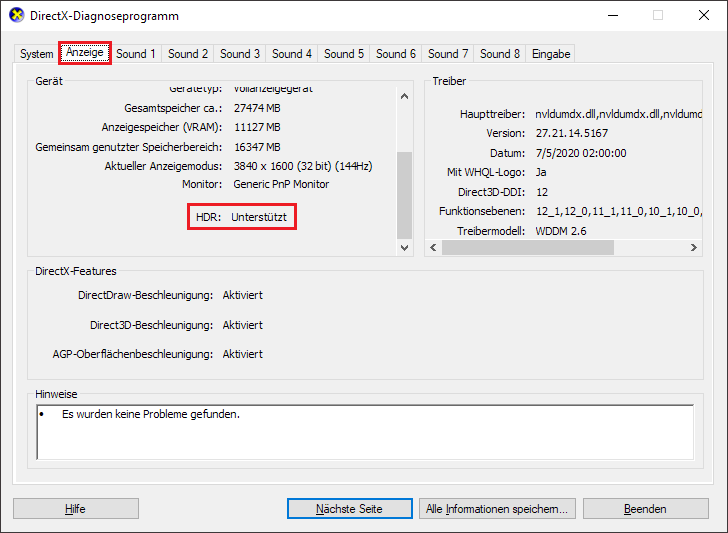Click the WHQL-Logo value Ja
The width and height of the screenshot is (728, 533).
541,172
